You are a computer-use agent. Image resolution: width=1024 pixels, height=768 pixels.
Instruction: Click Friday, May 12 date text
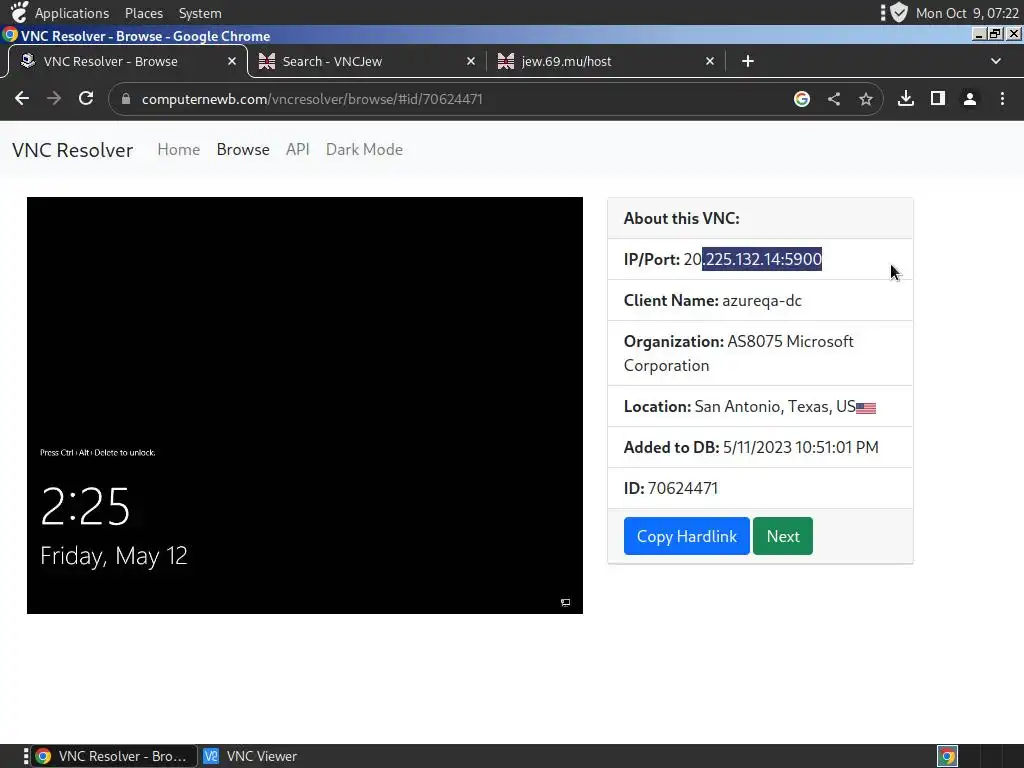pos(114,556)
